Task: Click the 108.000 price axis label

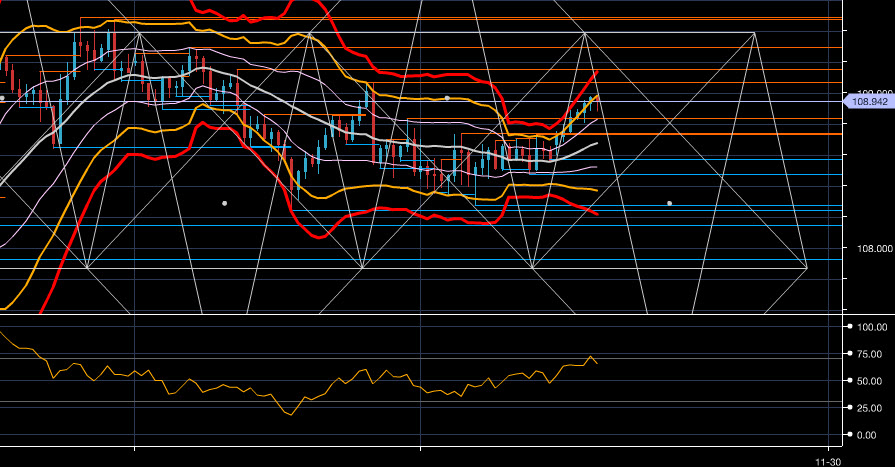Action: [x=869, y=249]
